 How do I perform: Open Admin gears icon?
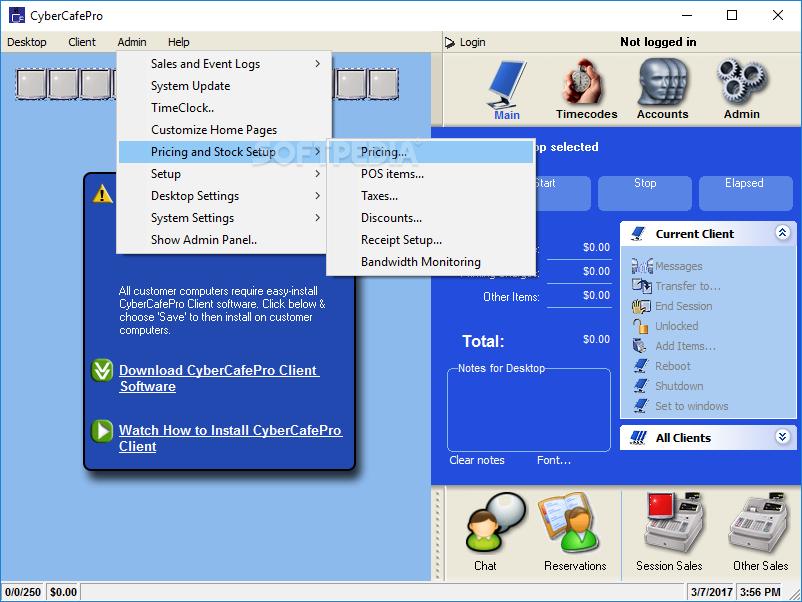742,82
